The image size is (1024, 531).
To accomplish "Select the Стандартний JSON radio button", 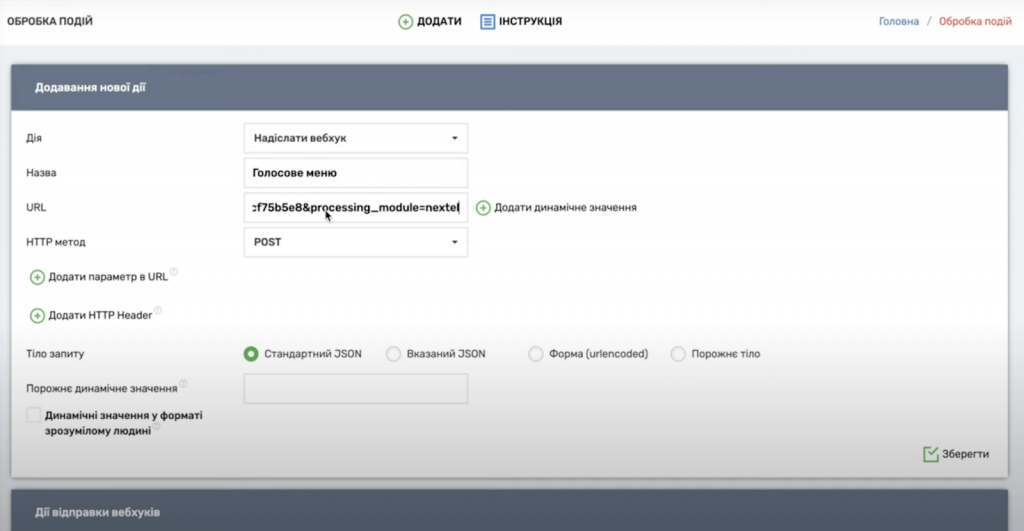I will tap(251, 354).
